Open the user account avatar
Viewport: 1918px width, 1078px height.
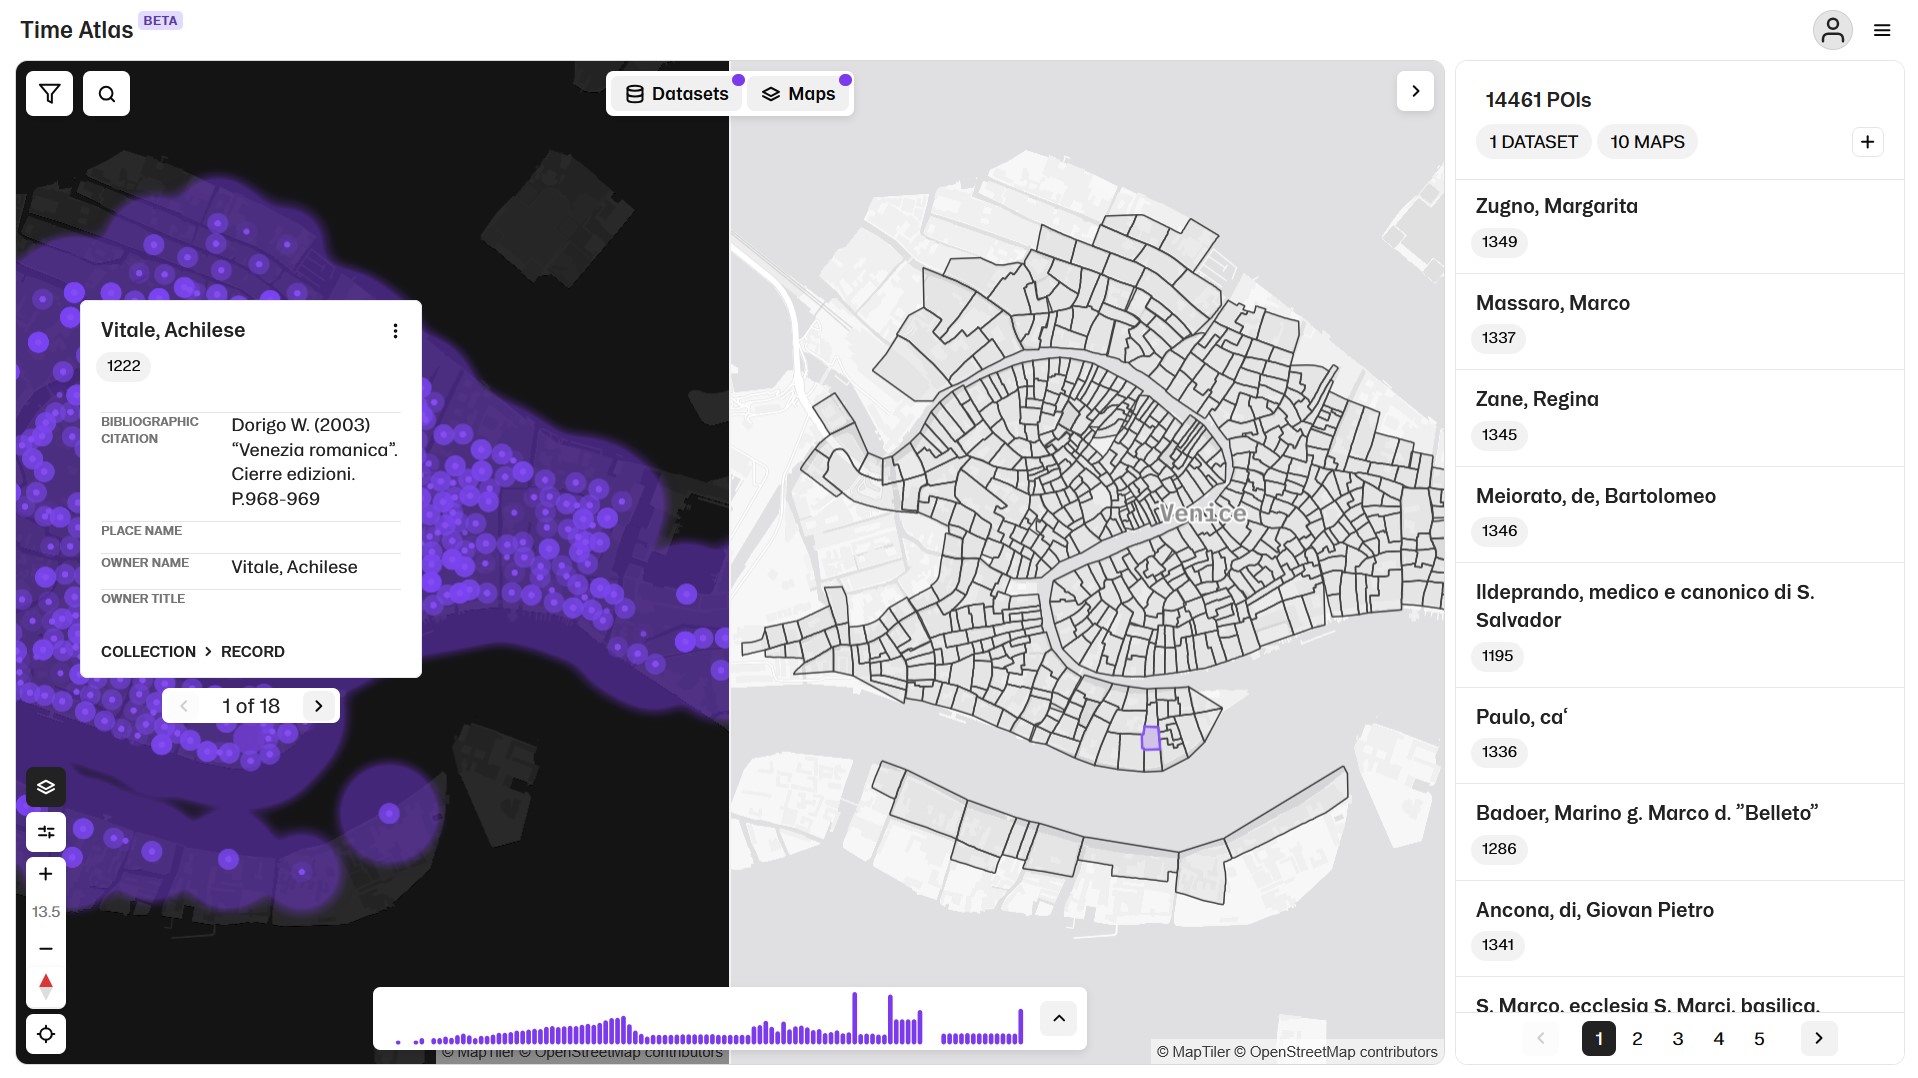coord(1832,30)
